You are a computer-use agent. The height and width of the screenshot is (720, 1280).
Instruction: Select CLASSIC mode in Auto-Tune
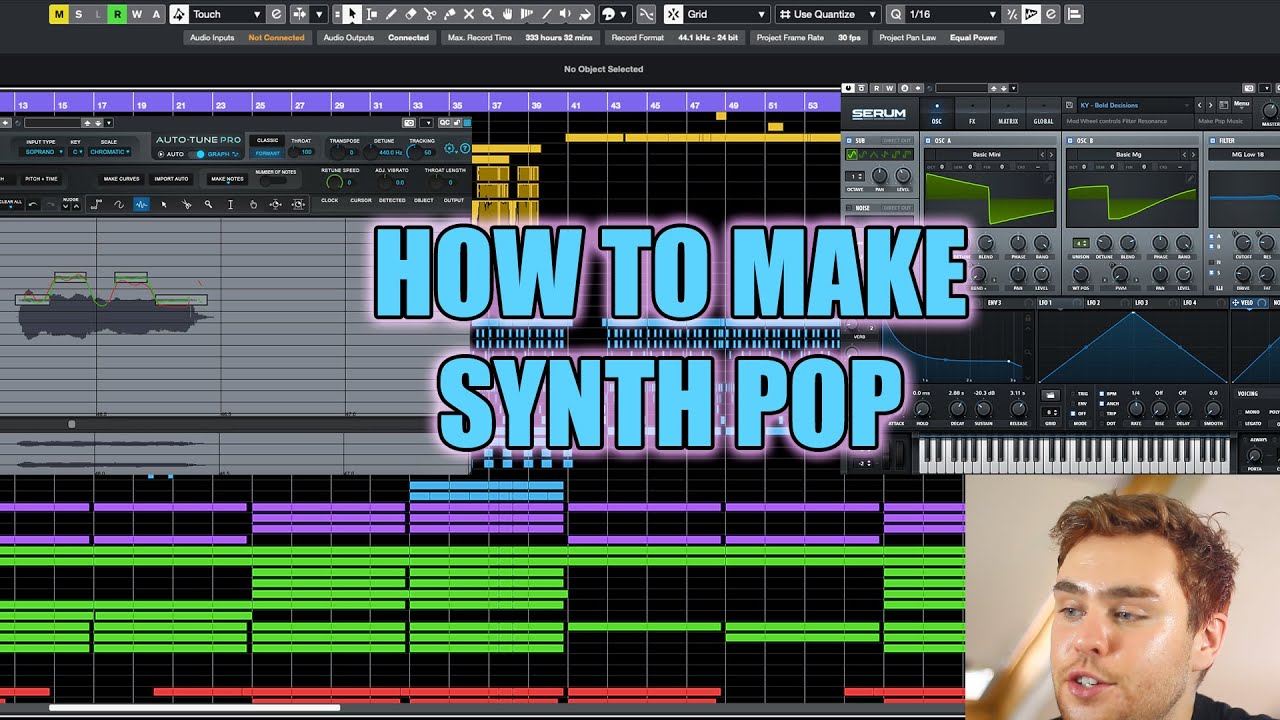point(267,140)
